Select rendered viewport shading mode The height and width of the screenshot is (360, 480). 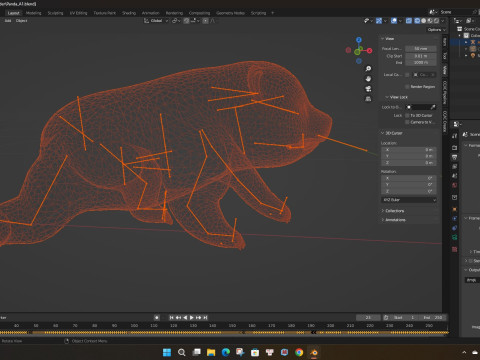tap(436, 21)
